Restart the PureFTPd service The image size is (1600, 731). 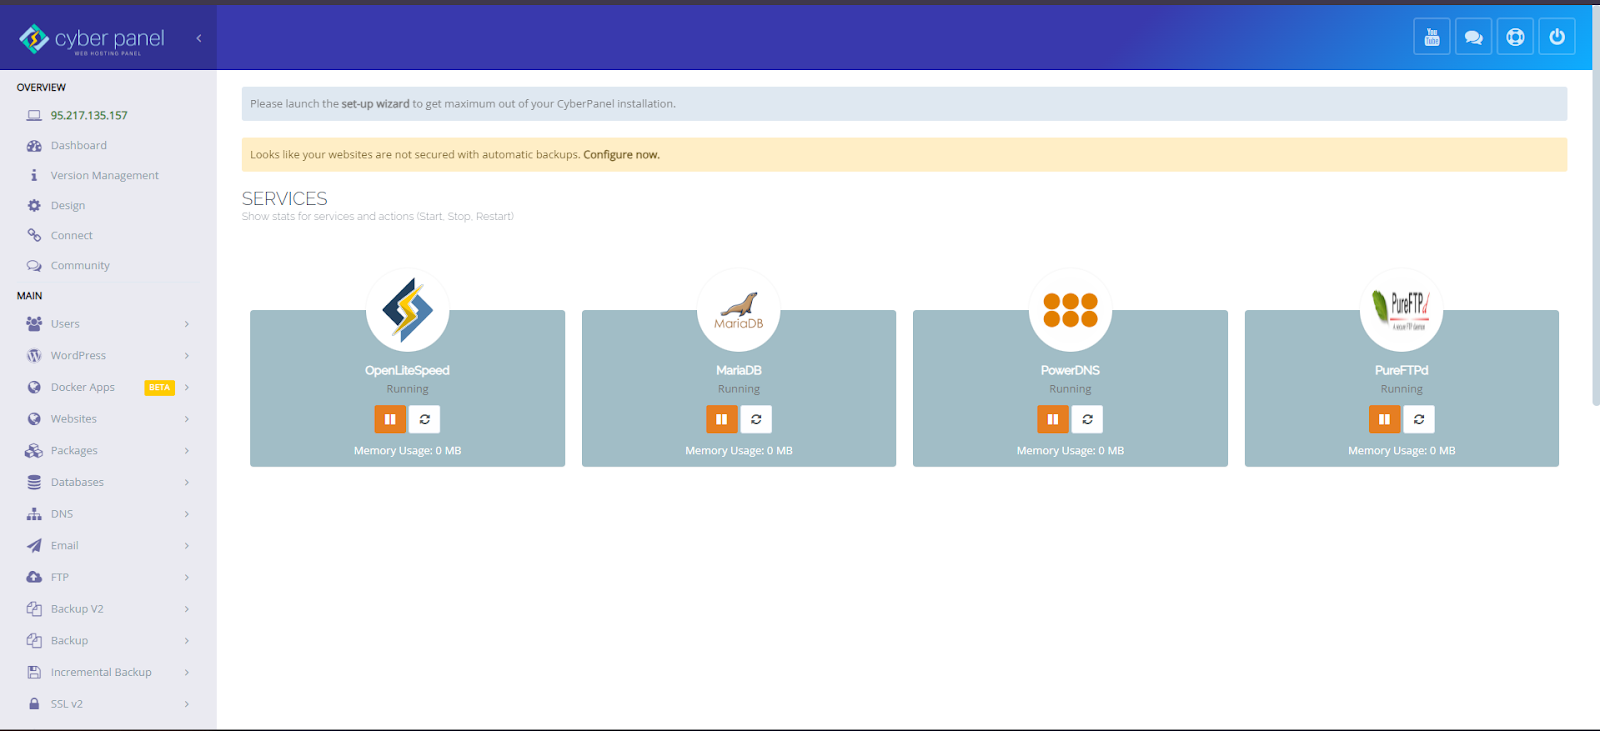[x=1419, y=419]
